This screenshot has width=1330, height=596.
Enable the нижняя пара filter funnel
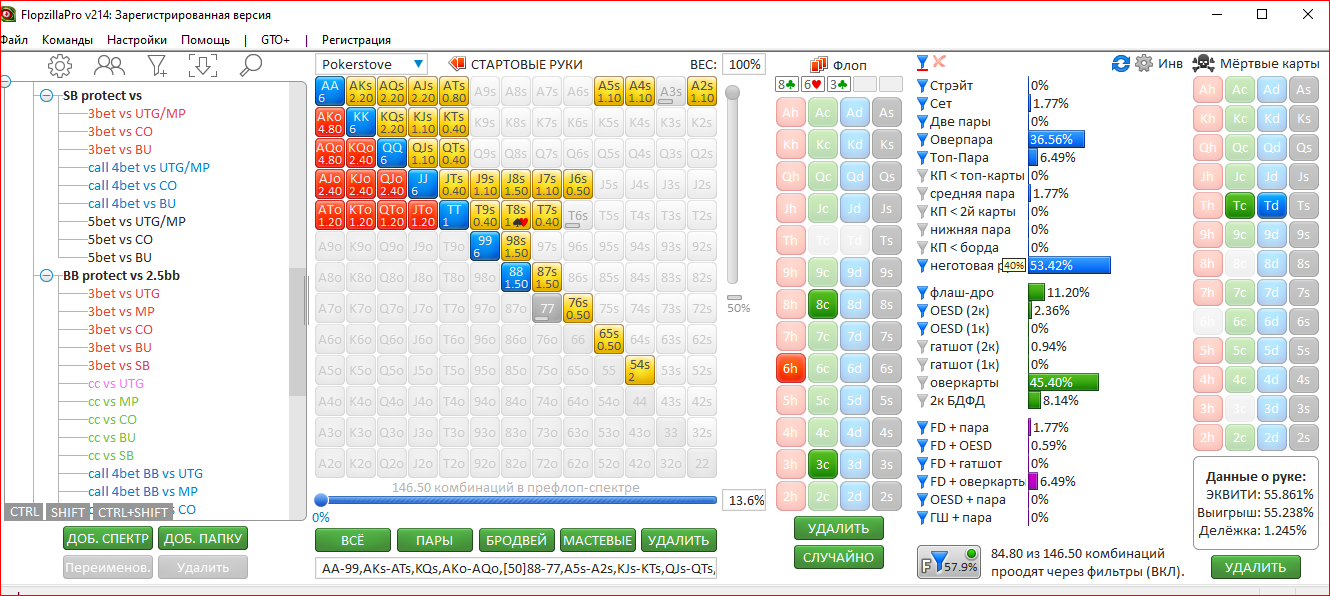click(x=922, y=230)
